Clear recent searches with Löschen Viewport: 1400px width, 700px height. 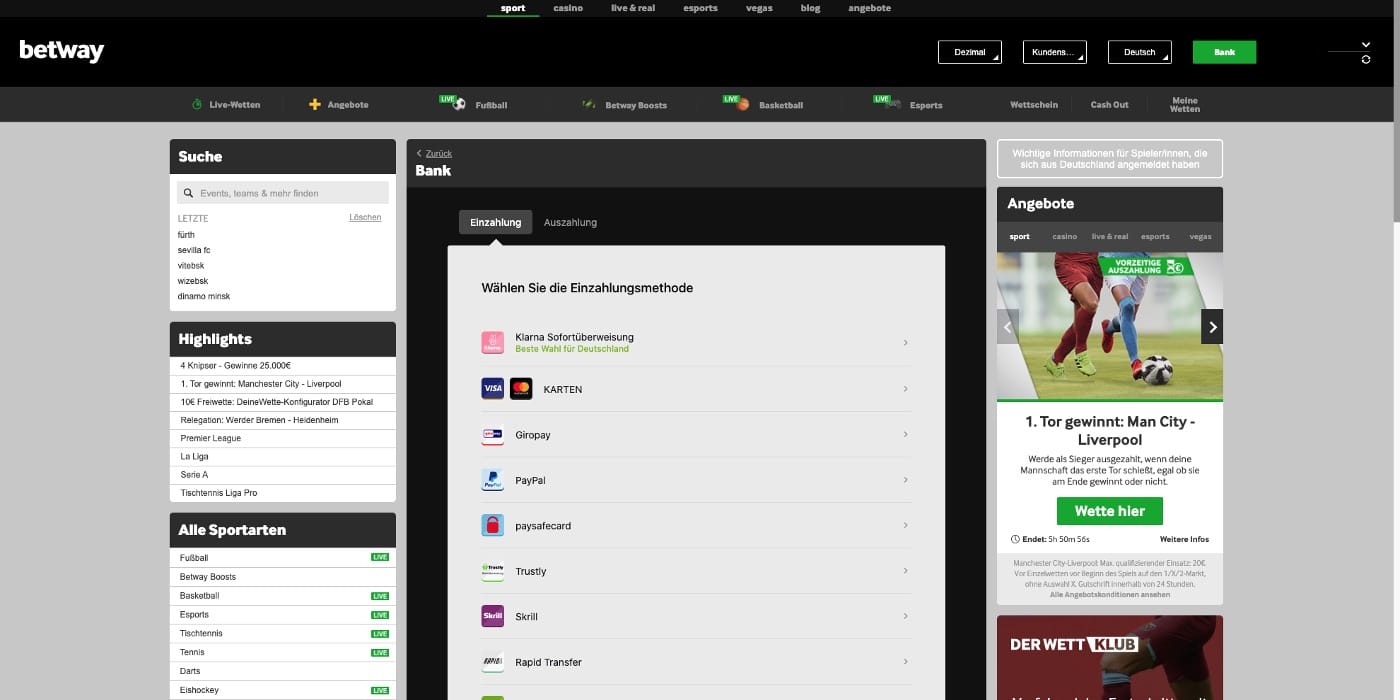(365, 217)
